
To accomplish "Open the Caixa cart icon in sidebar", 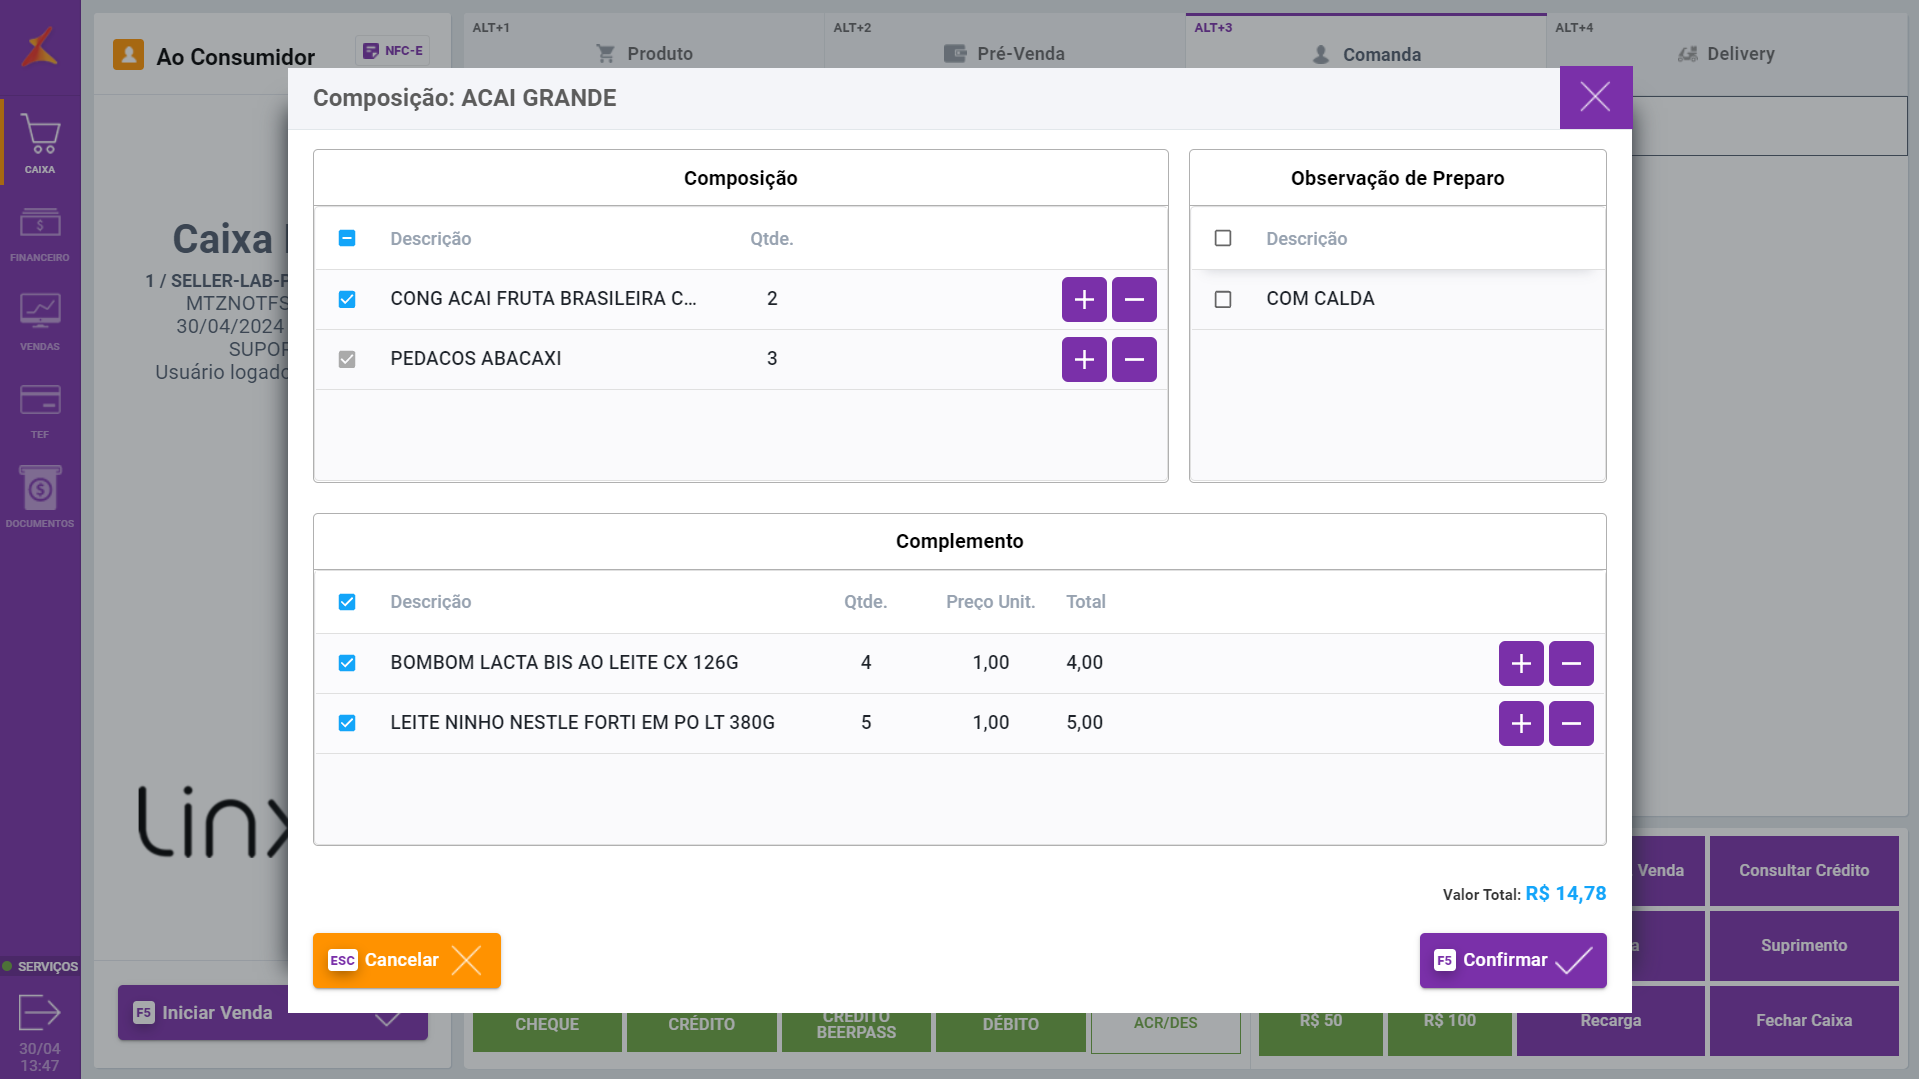I will [40, 142].
